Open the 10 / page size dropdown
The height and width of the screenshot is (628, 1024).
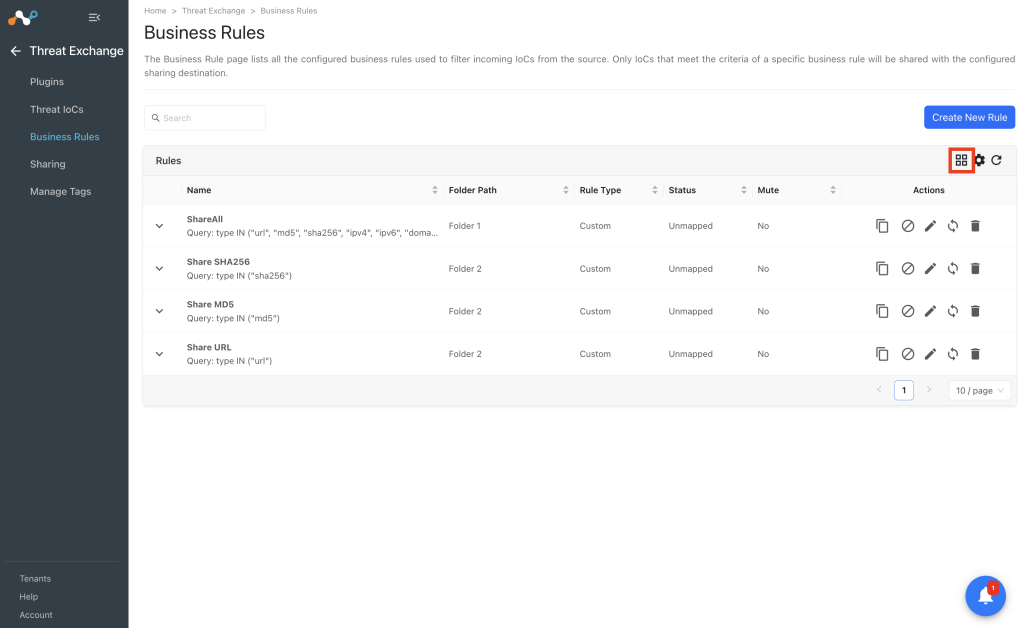pos(980,390)
